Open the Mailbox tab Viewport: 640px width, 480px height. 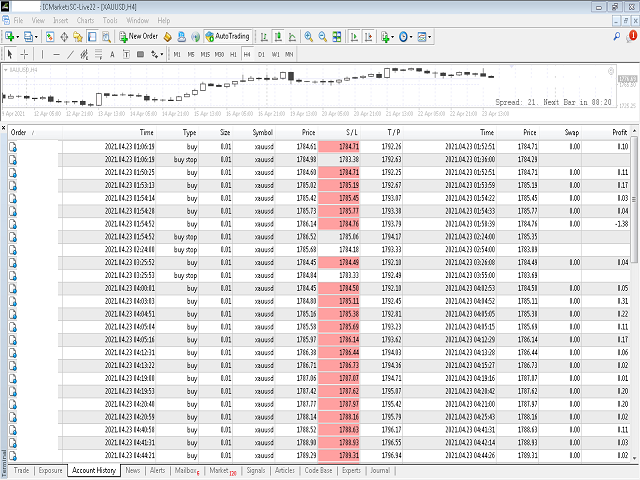[x=187, y=471]
